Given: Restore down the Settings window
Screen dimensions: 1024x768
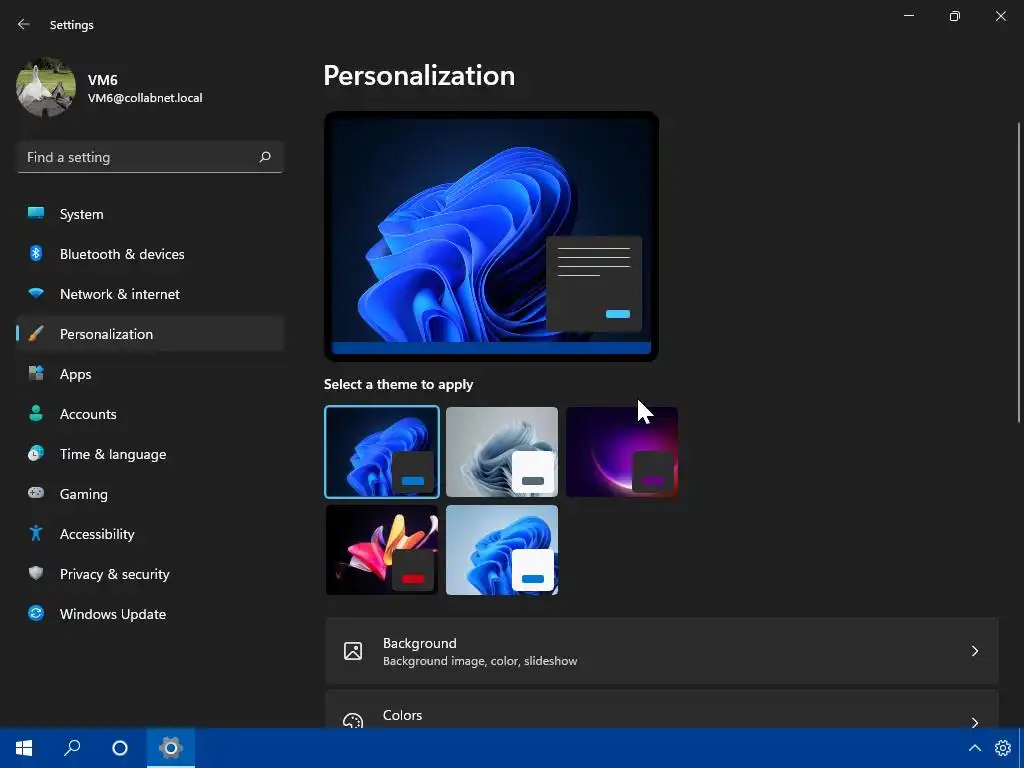Looking at the screenshot, I should tap(955, 16).
